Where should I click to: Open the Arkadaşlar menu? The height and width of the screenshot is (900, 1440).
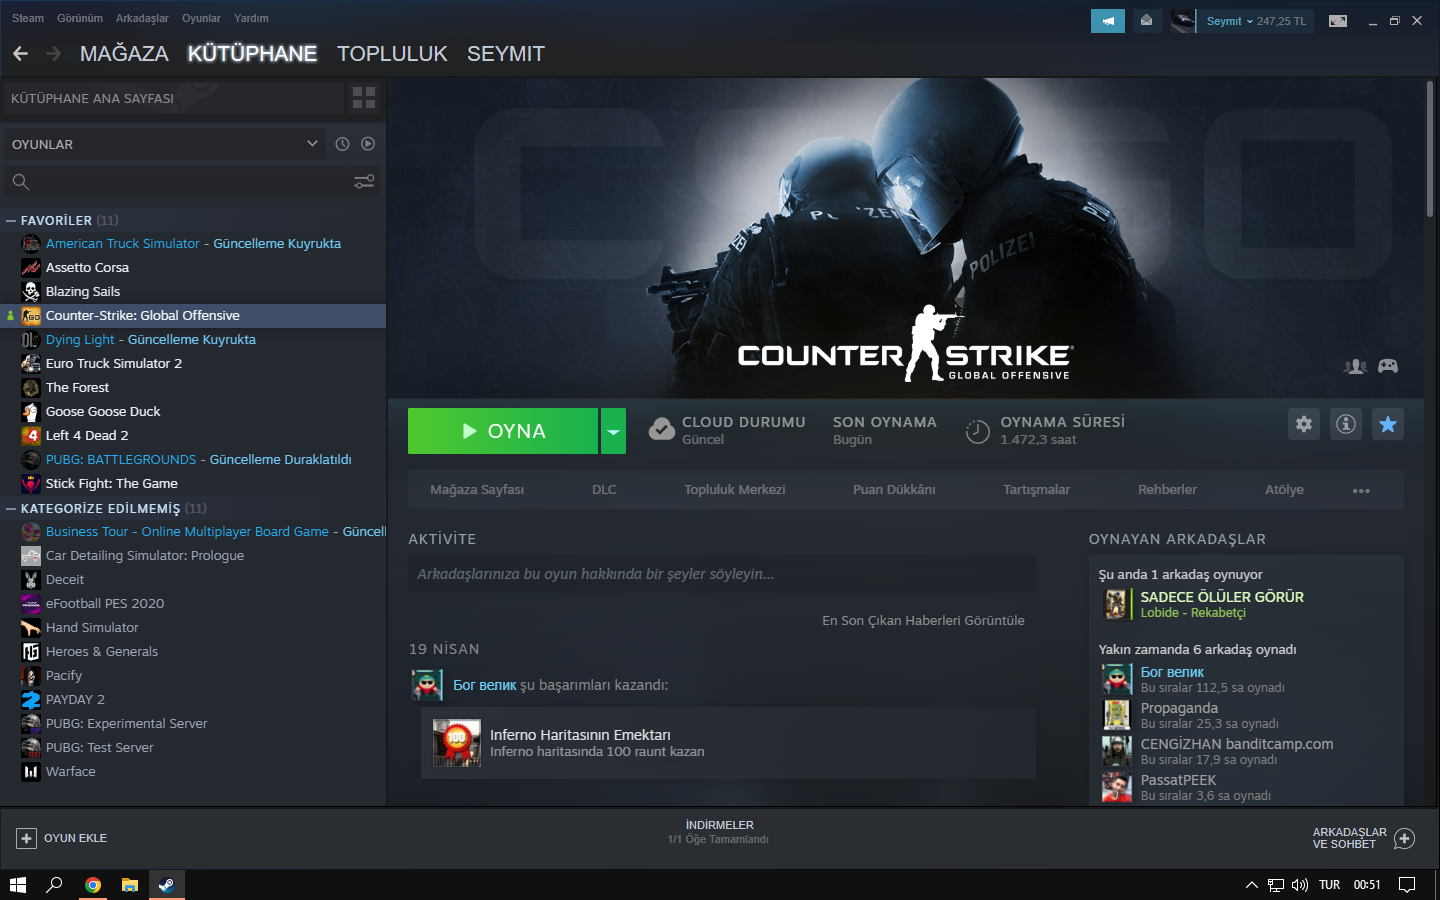(x=142, y=18)
